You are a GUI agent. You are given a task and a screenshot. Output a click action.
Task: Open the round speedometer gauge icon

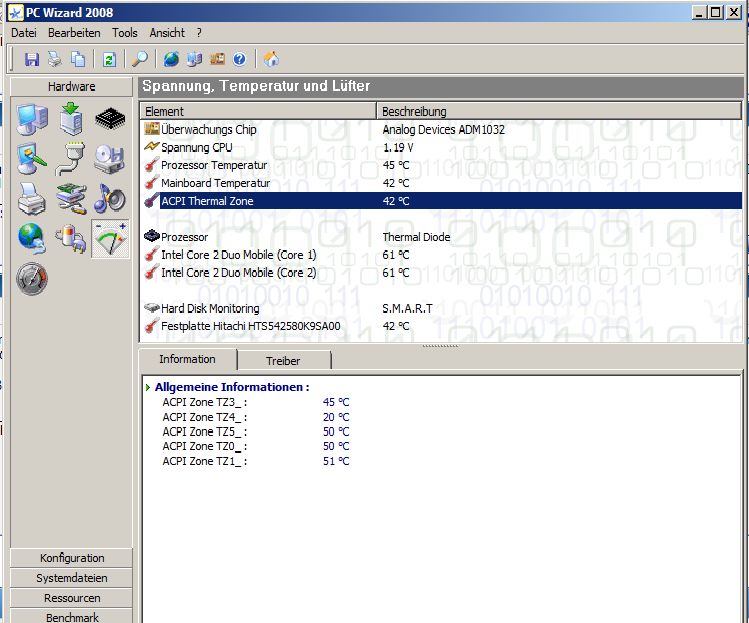pos(32,278)
